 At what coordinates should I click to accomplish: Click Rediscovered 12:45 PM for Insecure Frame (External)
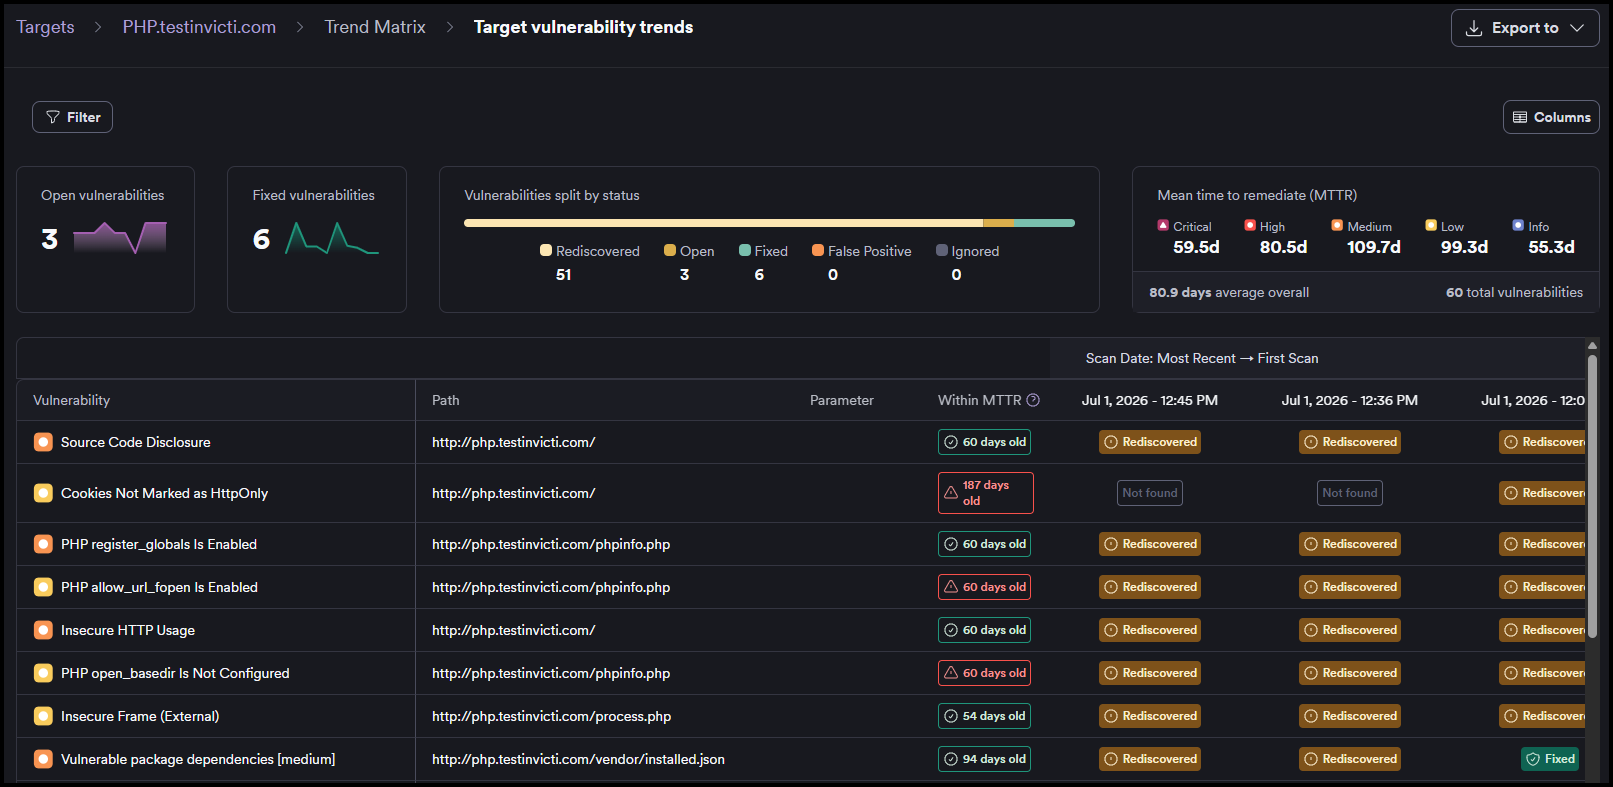tap(1150, 716)
